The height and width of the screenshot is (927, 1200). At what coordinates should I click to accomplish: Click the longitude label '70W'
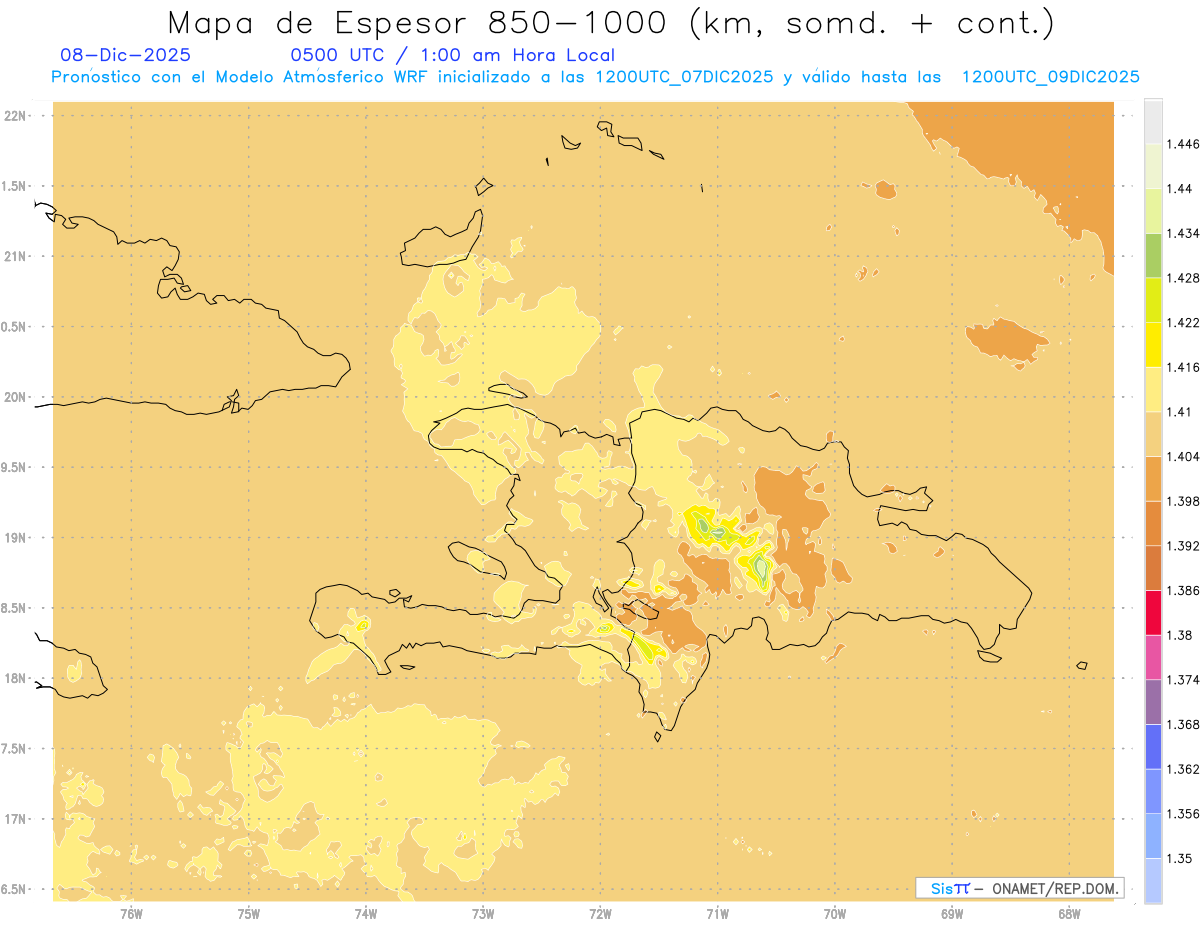pos(835,913)
